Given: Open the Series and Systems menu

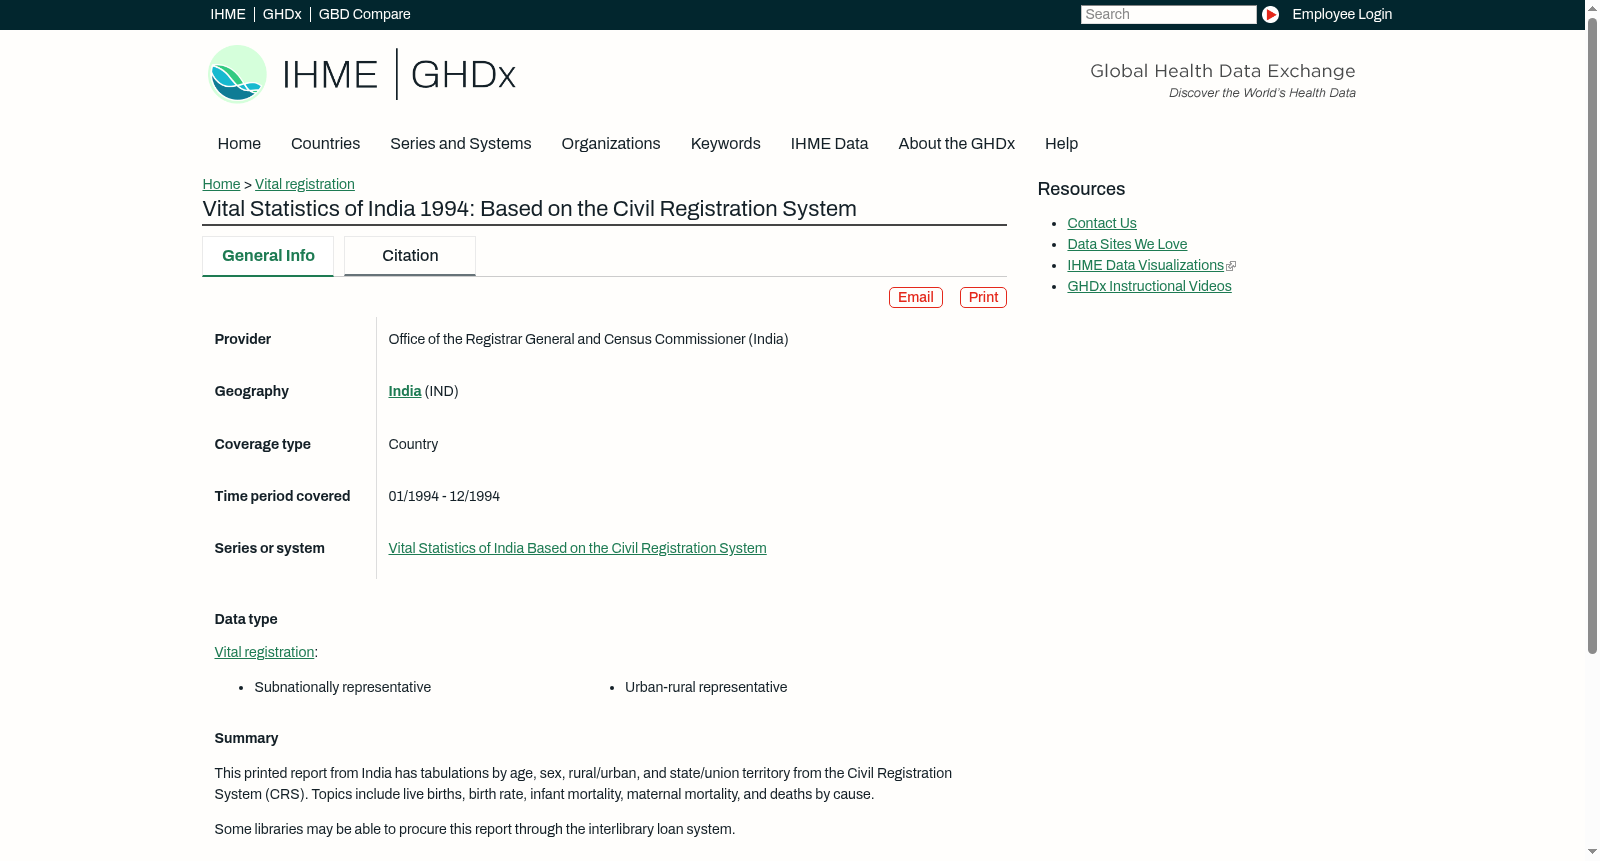Looking at the screenshot, I should [460, 144].
